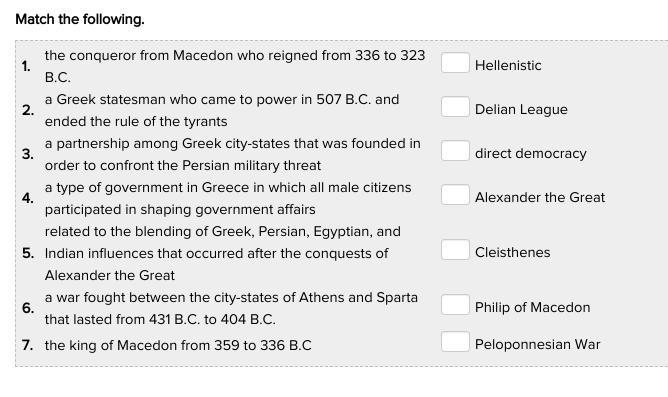Click definition 1 about conqueror from Macedon
The image size is (668, 397).
[x=235, y=66]
